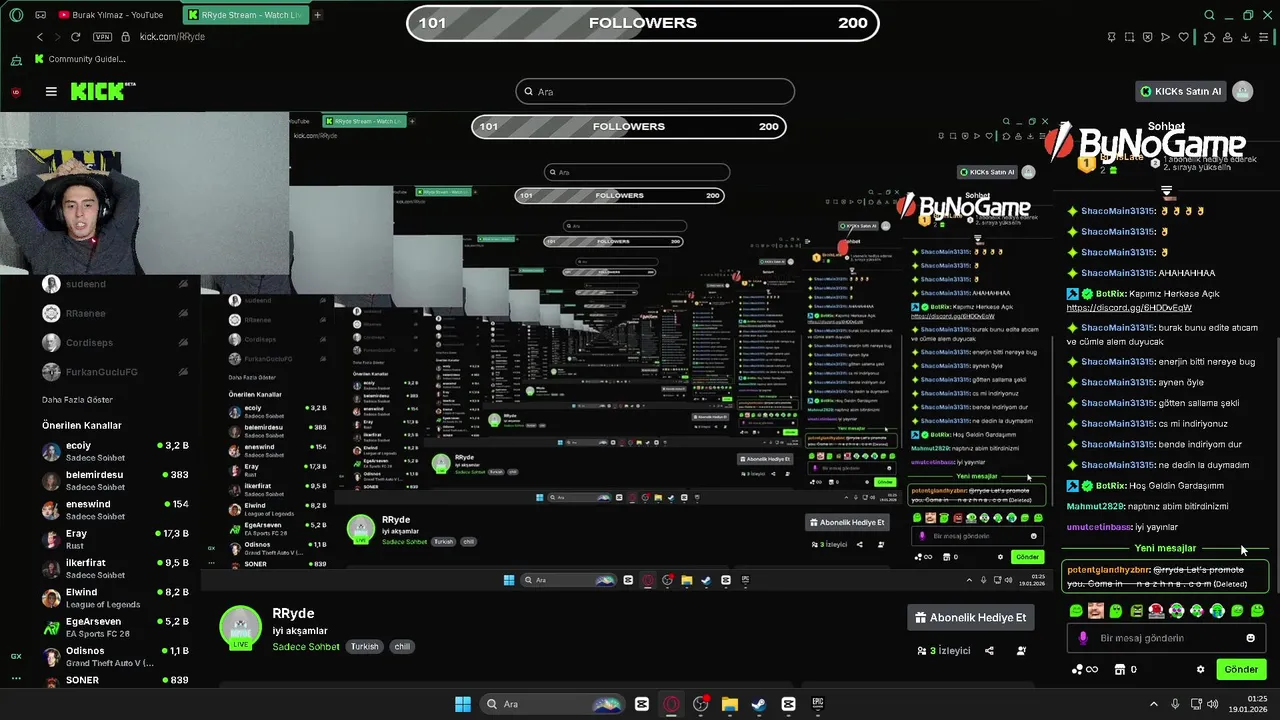Open the belemirdesu channel
This screenshot has width=1280, height=720.
(115, 480)
